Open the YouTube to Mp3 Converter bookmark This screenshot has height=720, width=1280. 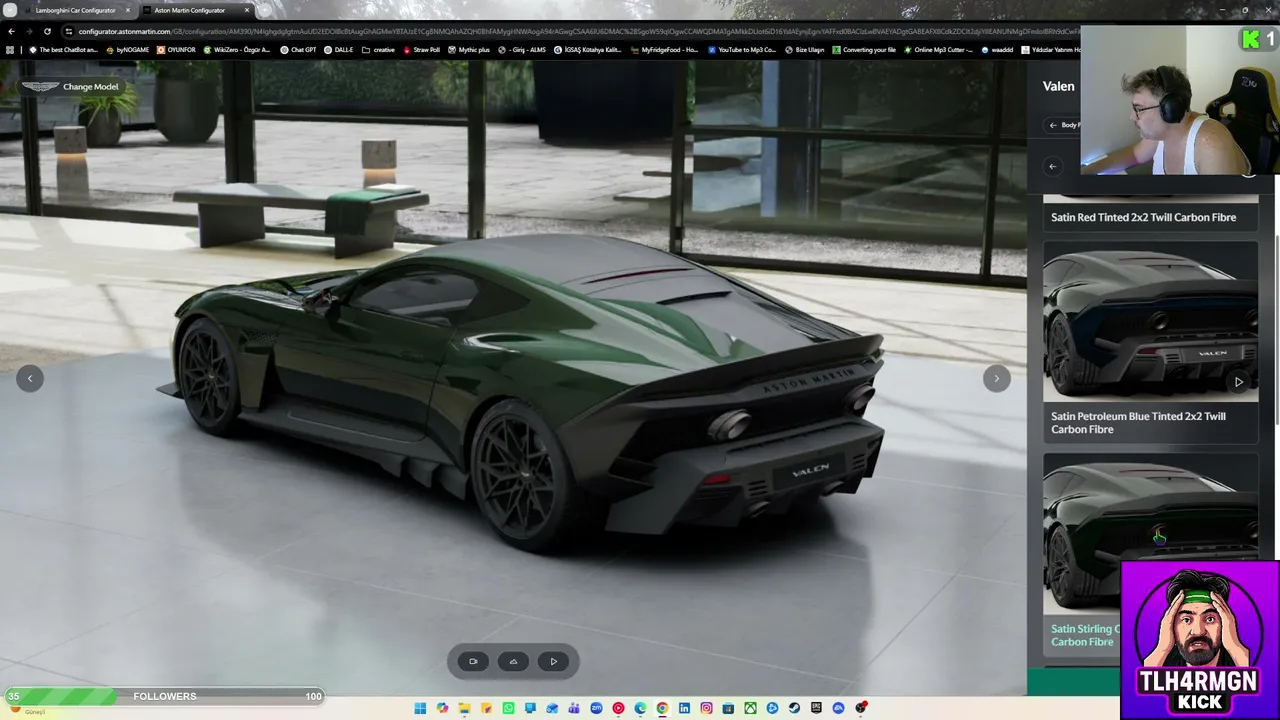[741, 50]
